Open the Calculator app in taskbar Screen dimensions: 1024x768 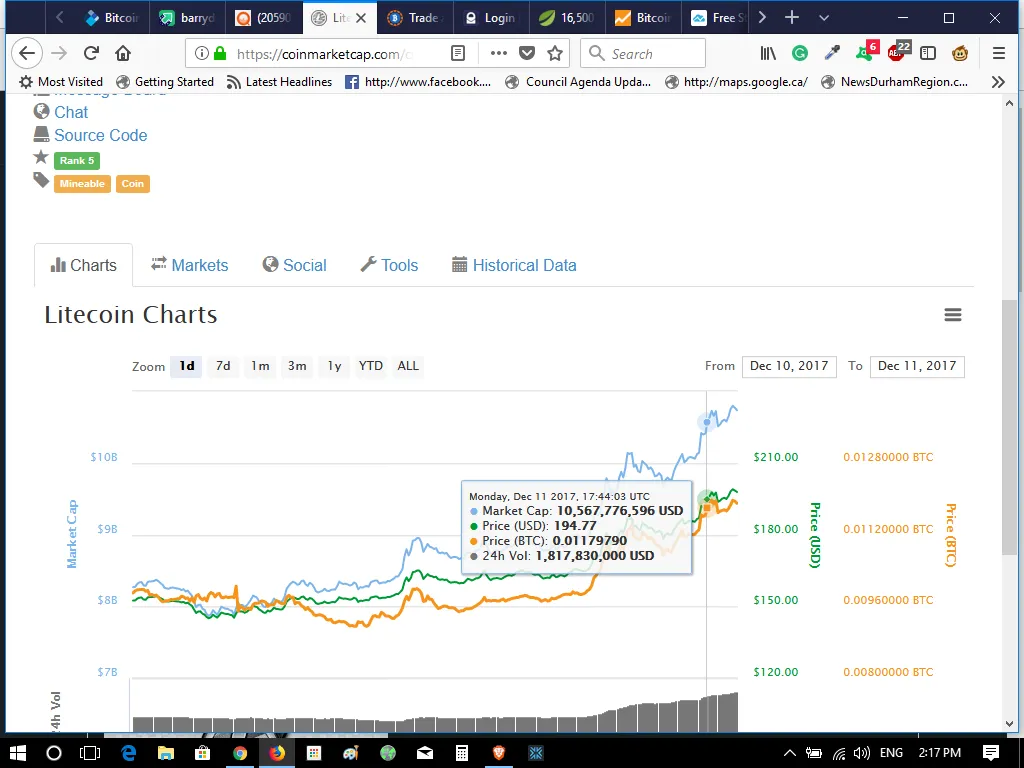[462, 753]
